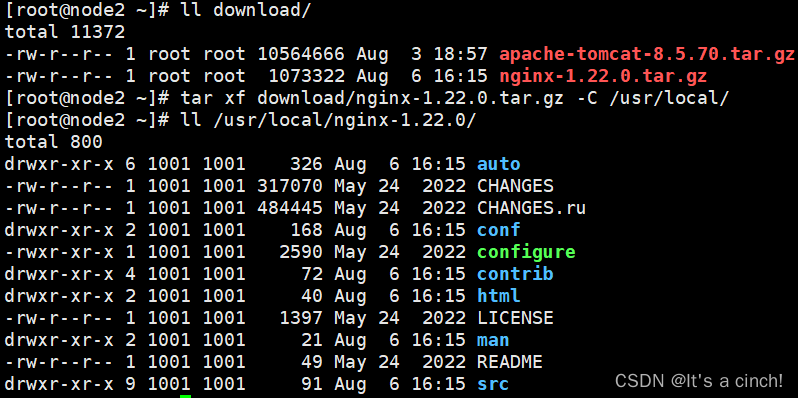Click the blue conf directory name
The height and width of the screenshot is (398, 798).
(499, 230)
